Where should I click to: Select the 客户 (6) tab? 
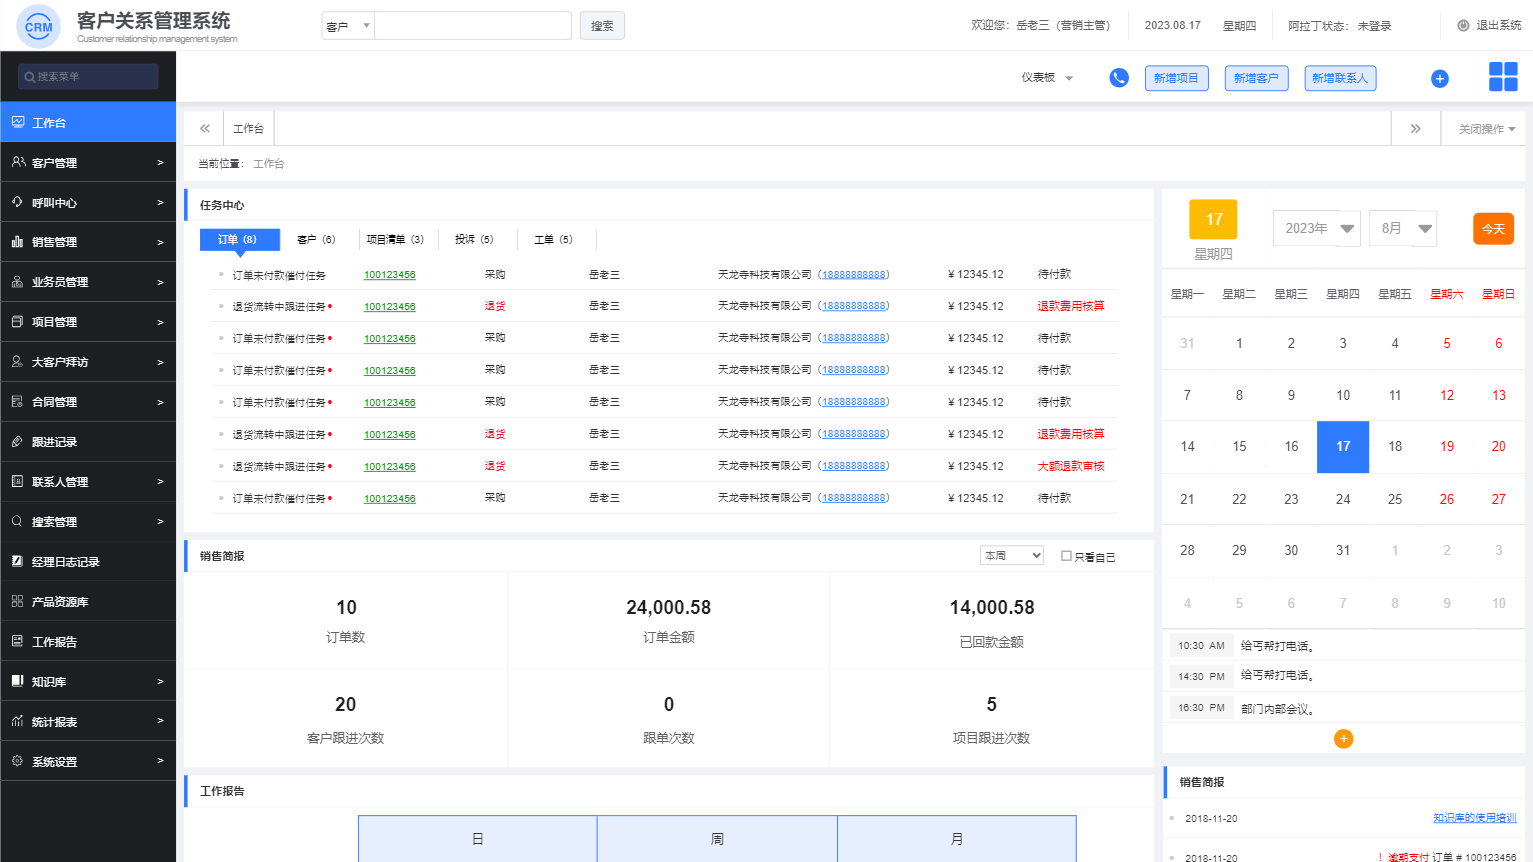click(316, 240)
